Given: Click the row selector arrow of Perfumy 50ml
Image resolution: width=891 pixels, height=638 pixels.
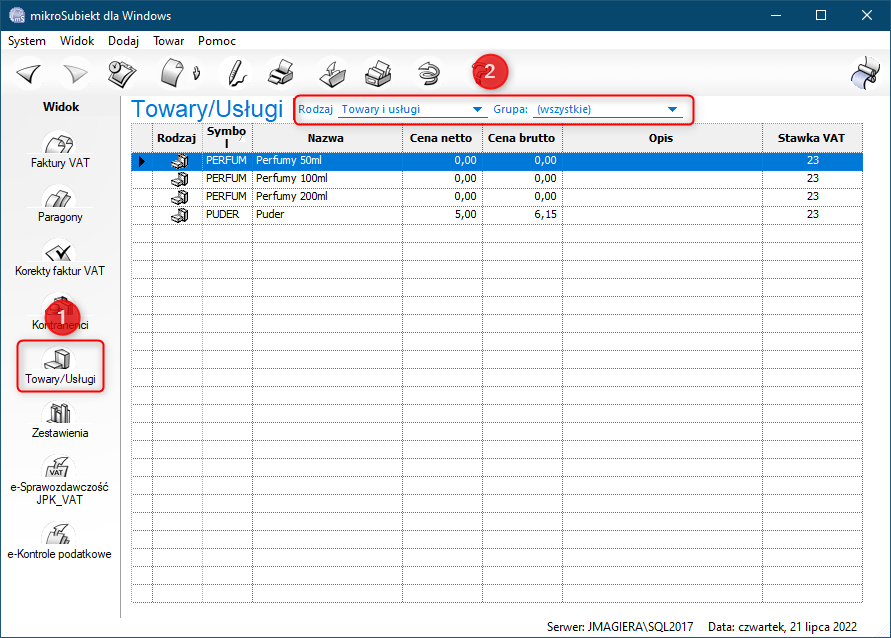Looking at the screenshot, I should tap(142, 161).
